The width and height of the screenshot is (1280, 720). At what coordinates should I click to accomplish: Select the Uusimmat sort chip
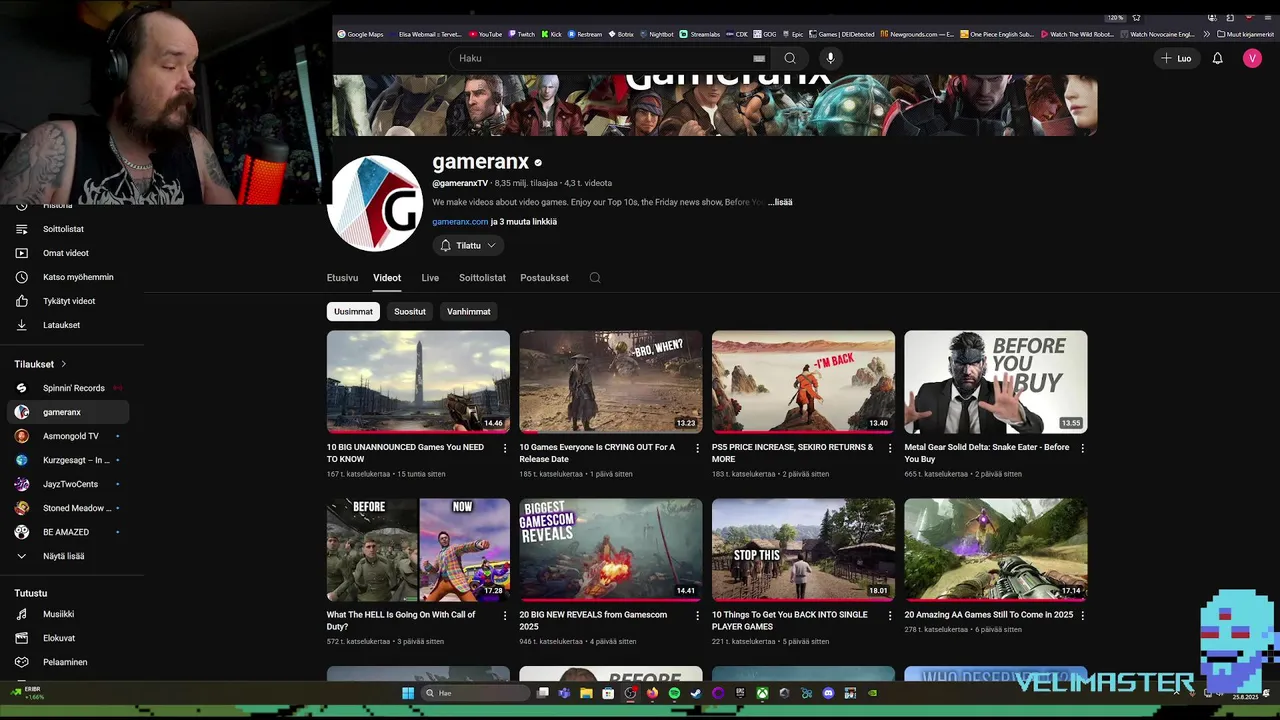tap(353, 312)
